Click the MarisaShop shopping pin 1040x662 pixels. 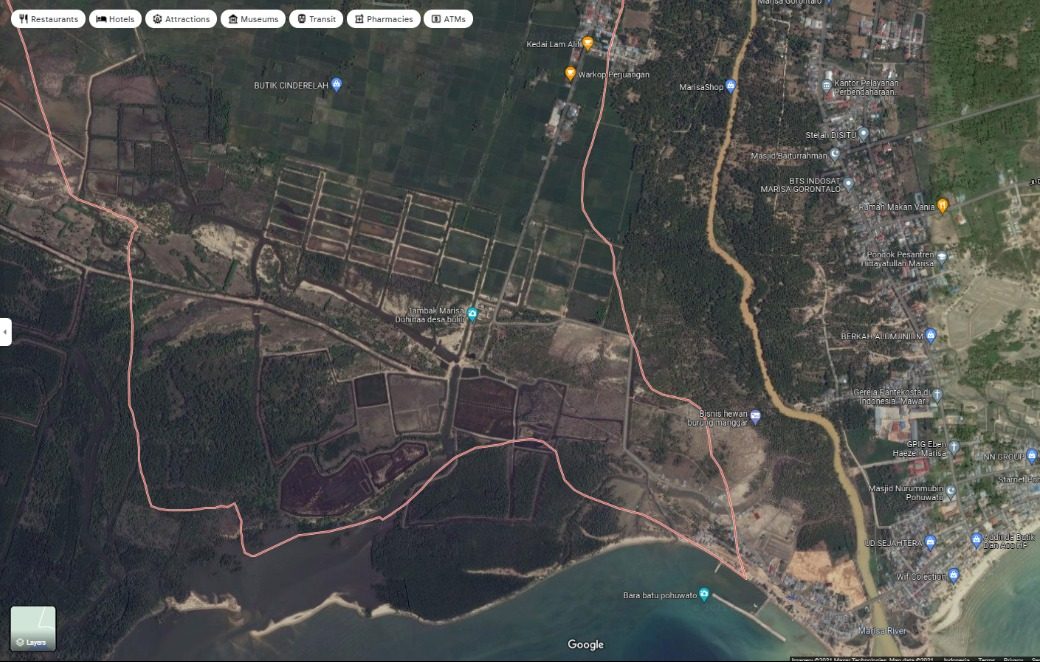(731, 87)
